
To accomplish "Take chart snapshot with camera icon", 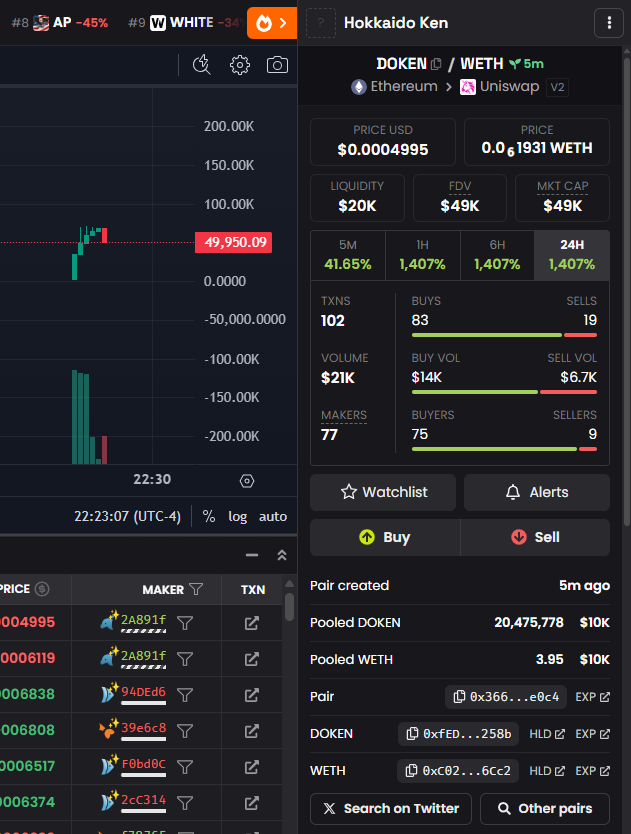I will tap(277, 65).
